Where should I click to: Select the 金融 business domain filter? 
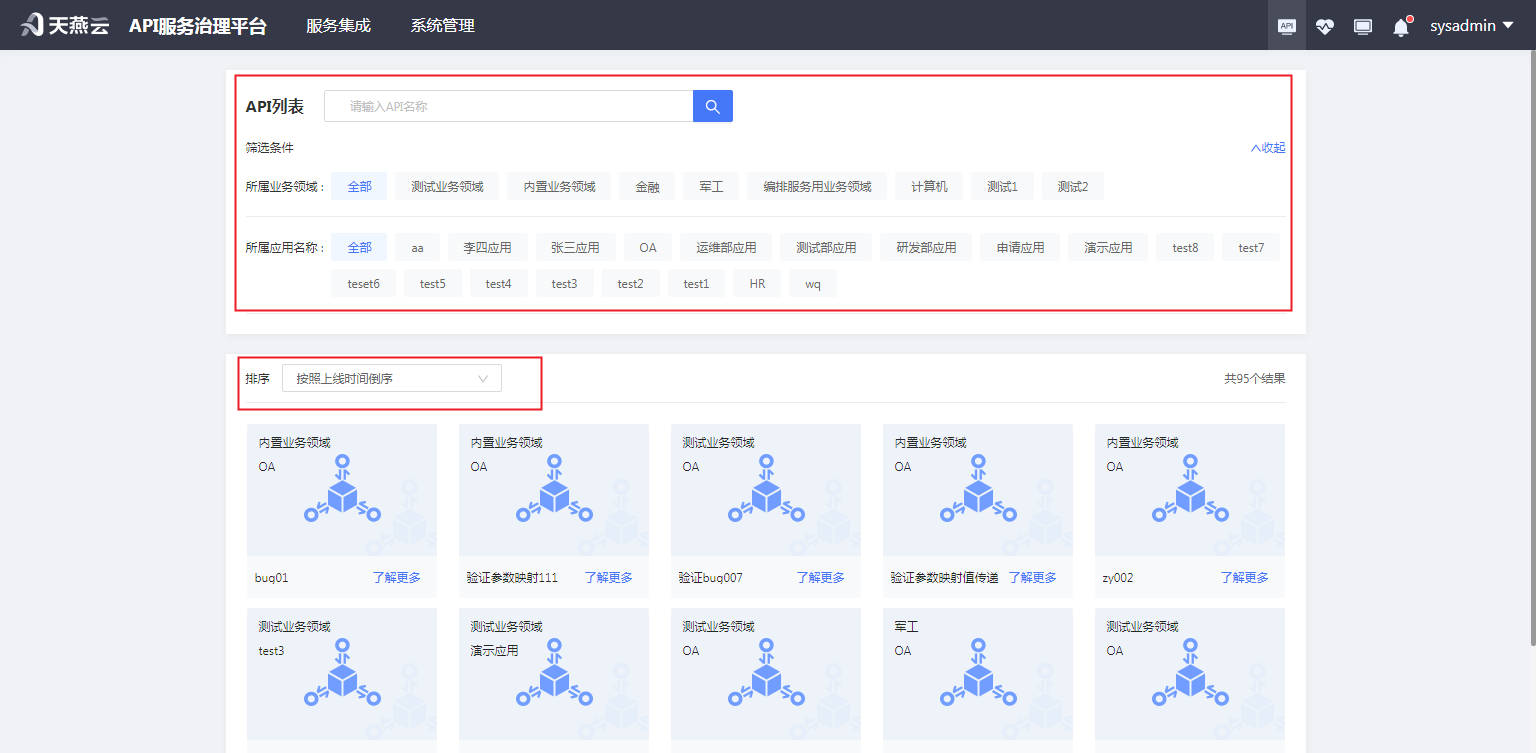pyautogui.click(x=646, y=185)
